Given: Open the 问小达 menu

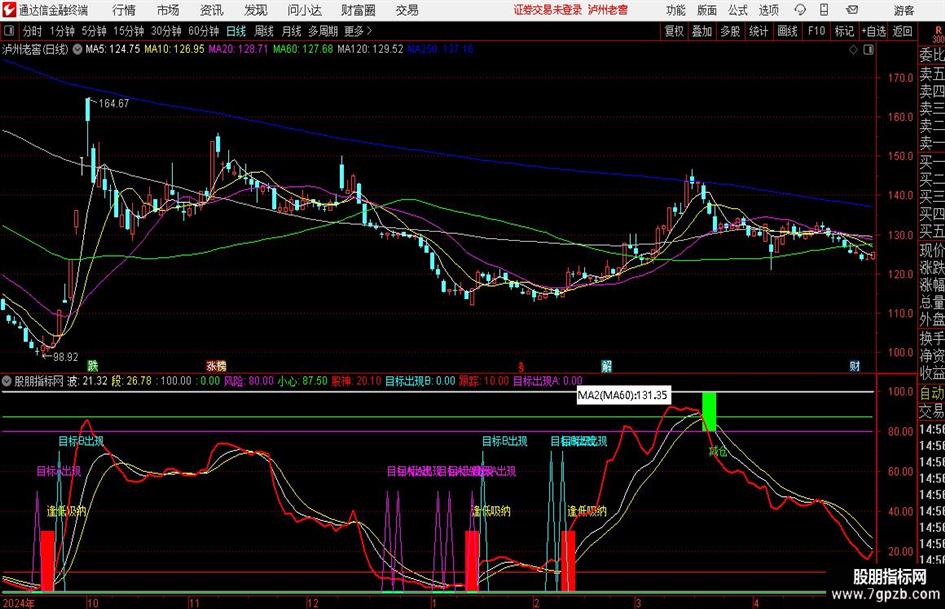Looking at the screenshot, I should click(x=304, y=10).
